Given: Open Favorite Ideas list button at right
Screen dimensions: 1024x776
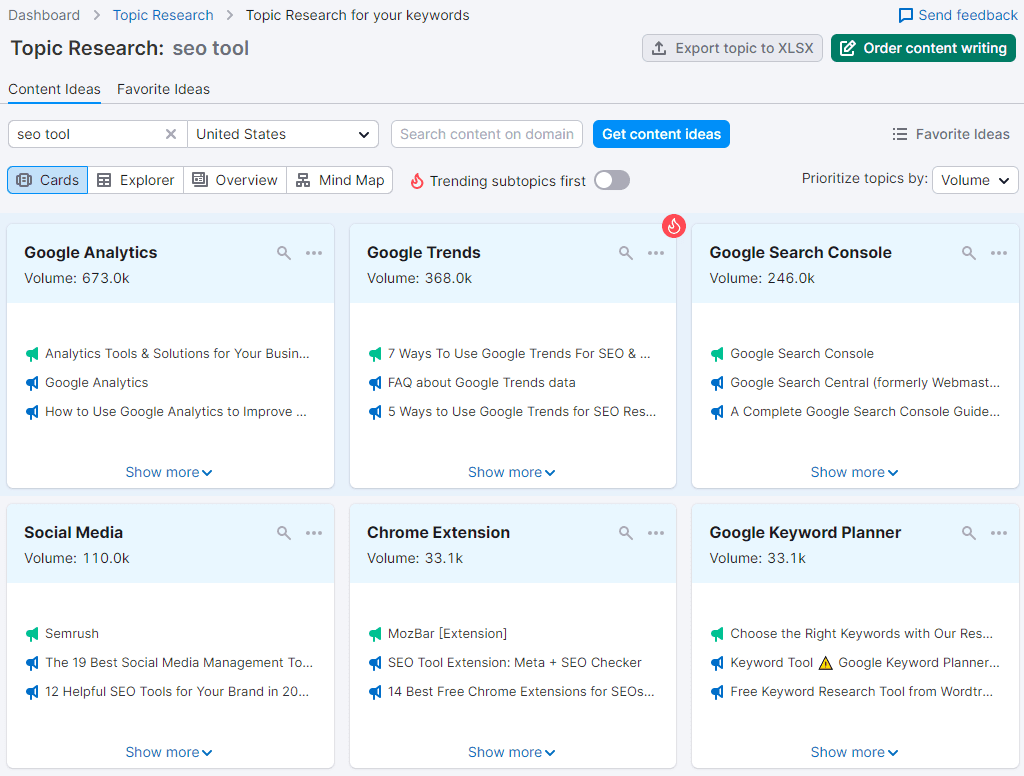Looking at the screenshot, I should click(x=951, y=134).
